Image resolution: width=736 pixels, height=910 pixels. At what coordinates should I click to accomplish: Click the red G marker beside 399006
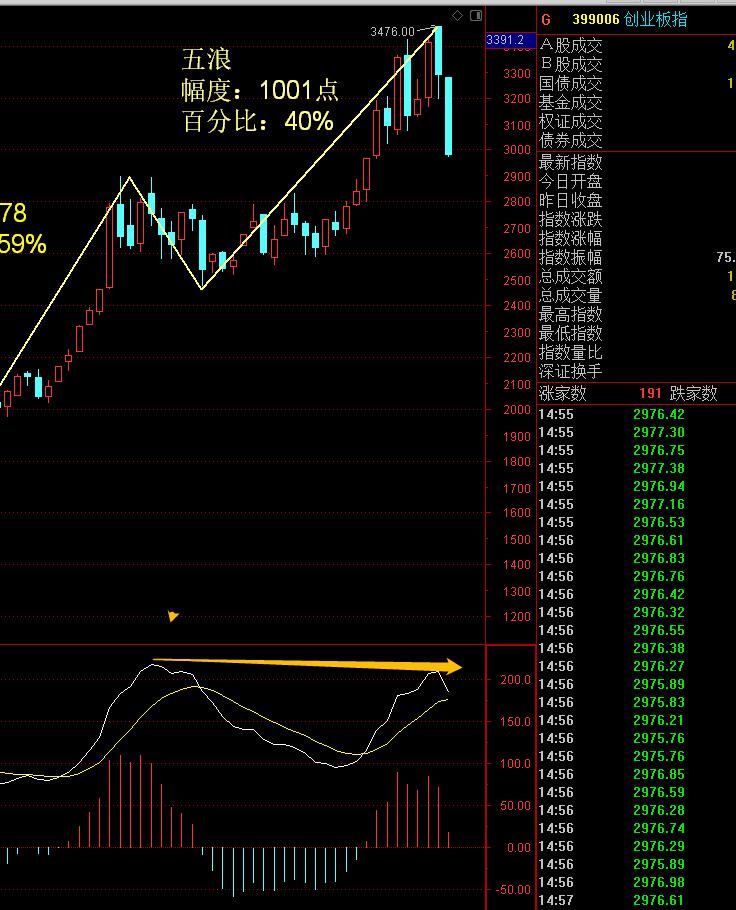point(546,20)
